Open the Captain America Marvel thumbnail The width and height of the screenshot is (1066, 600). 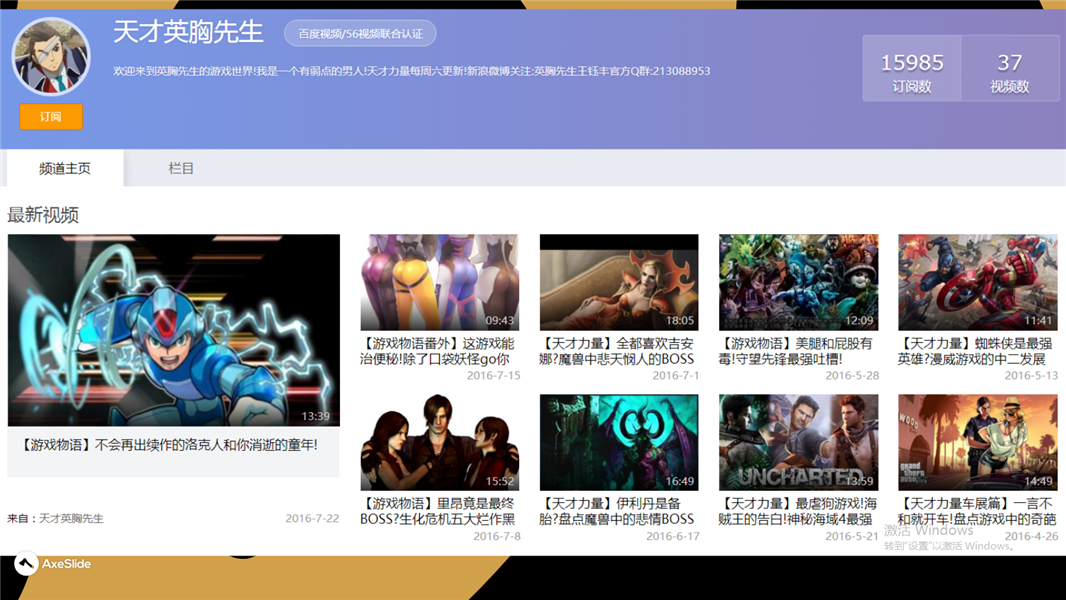click(977, 282)
